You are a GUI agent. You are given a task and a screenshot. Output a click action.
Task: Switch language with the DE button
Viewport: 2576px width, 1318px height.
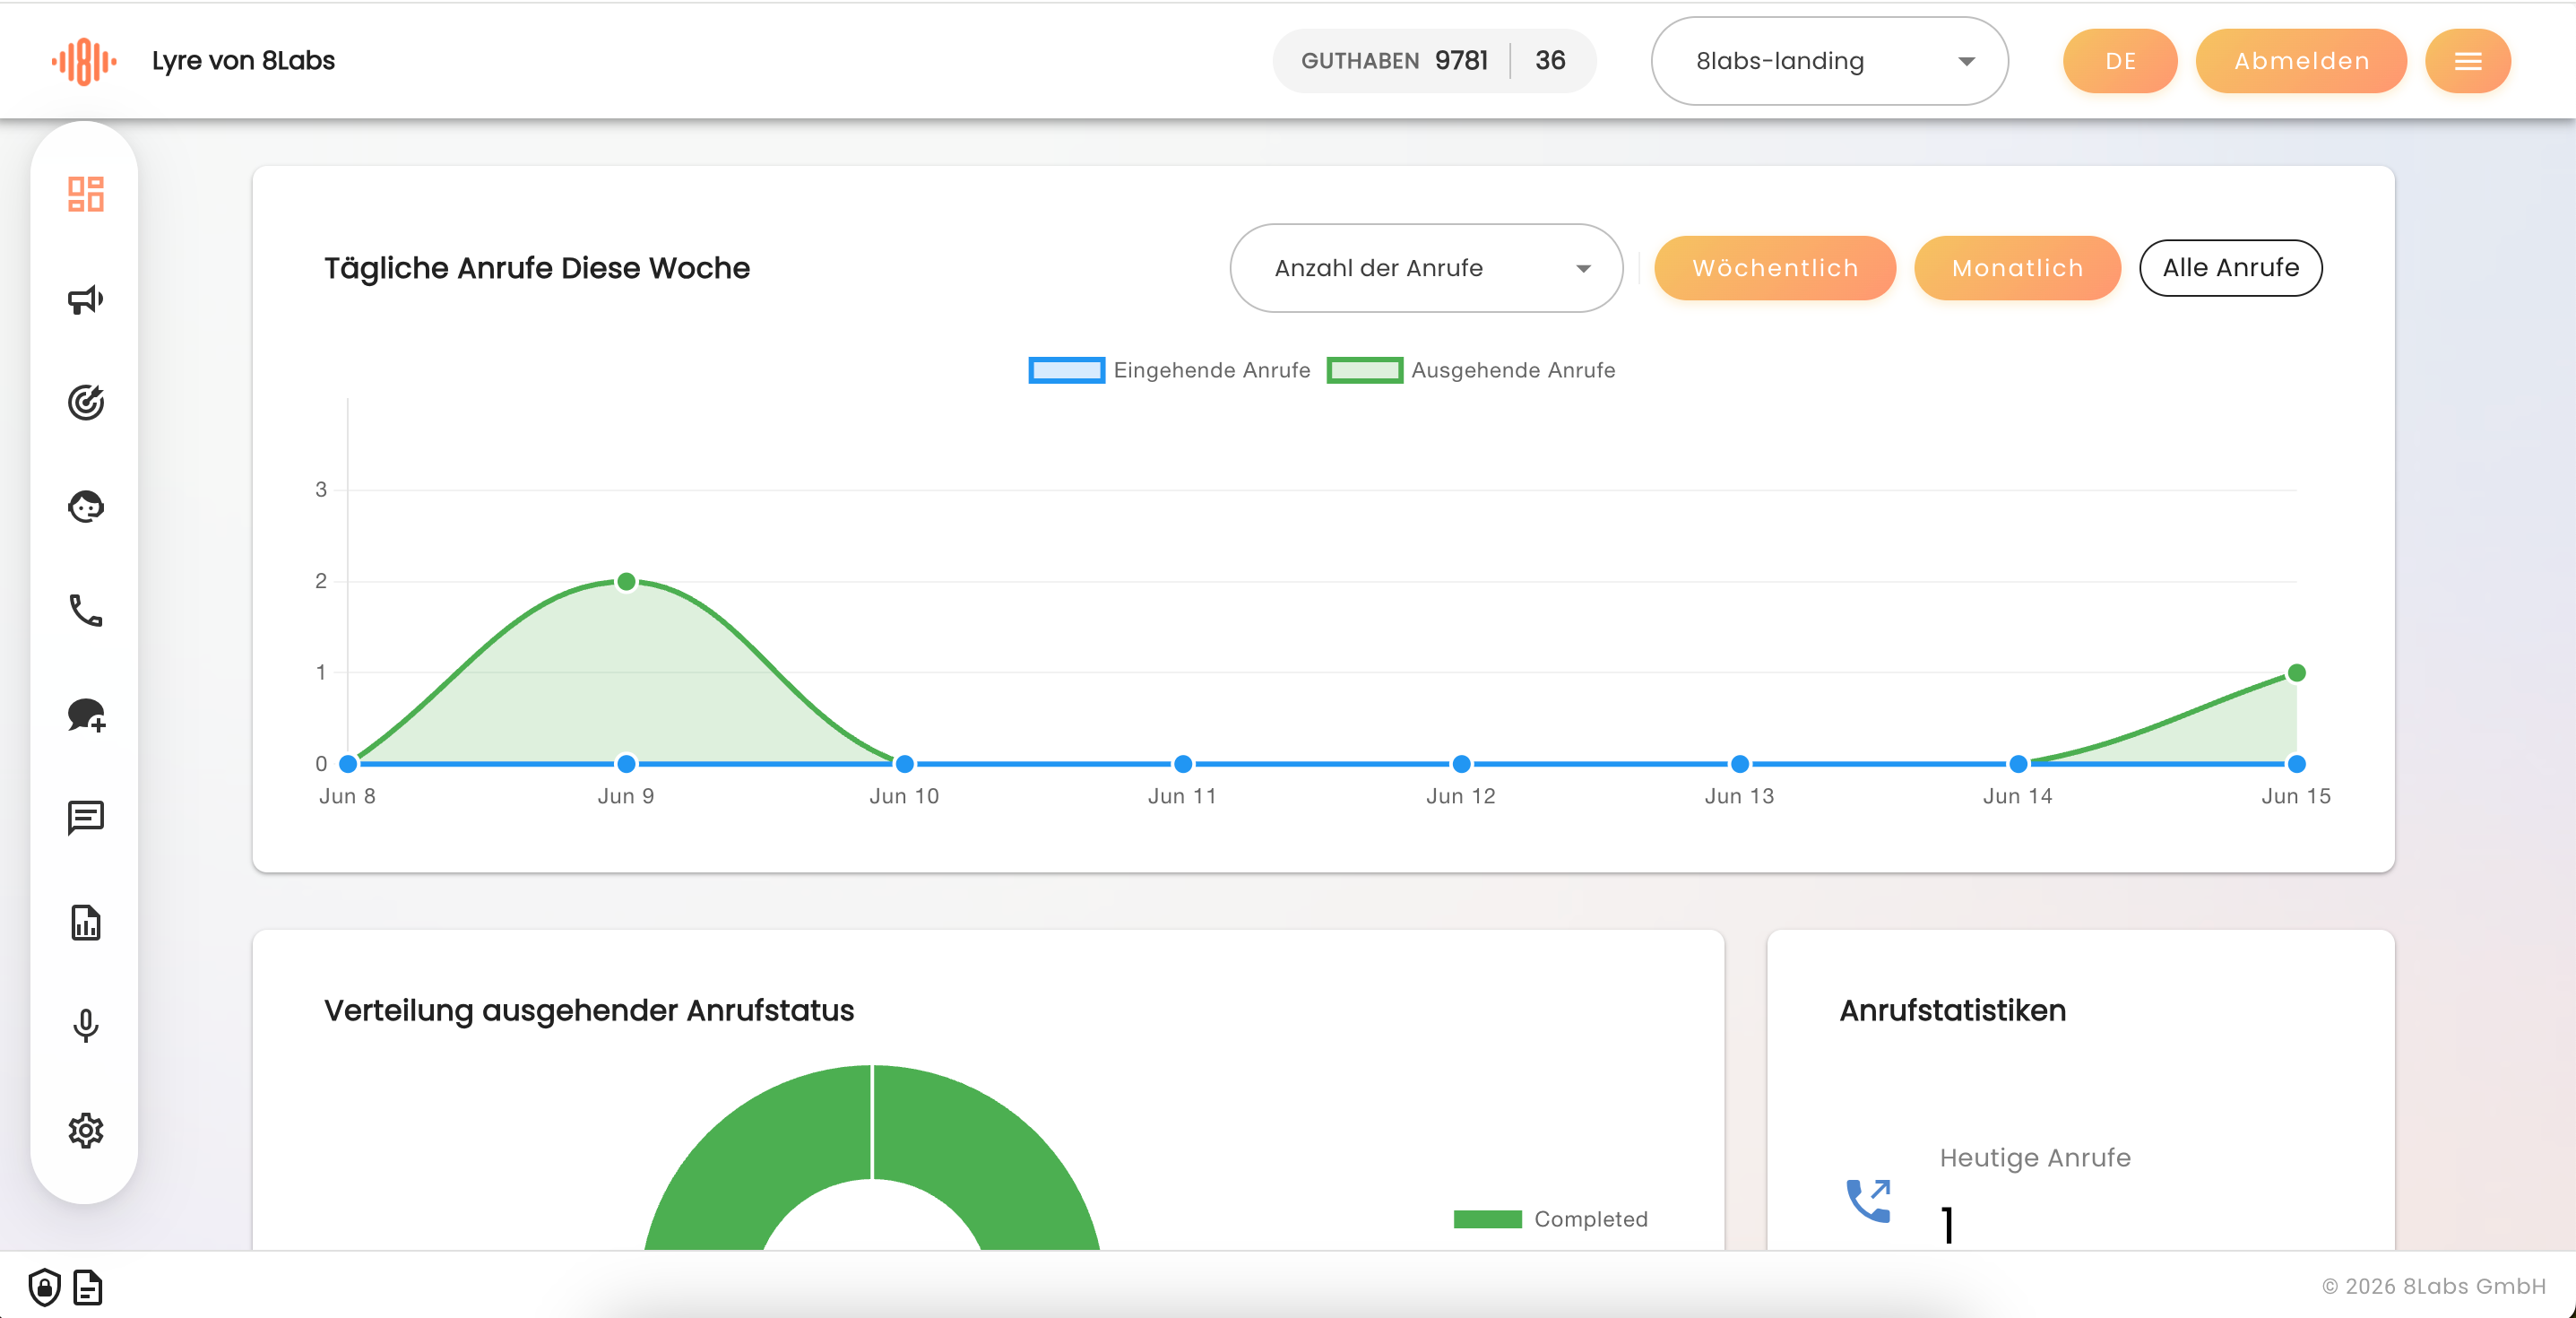tap(2120, 61)
